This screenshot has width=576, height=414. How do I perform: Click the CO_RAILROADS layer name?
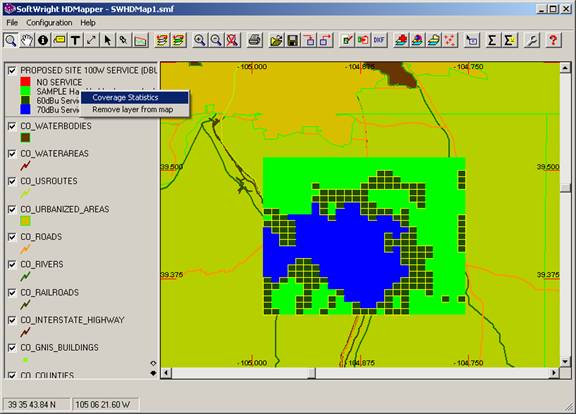click(50, 292)
